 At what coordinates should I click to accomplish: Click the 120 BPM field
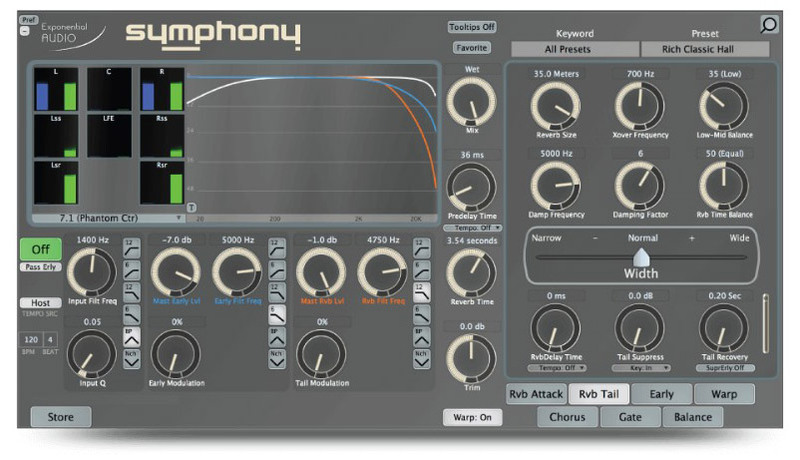point(31,340)
